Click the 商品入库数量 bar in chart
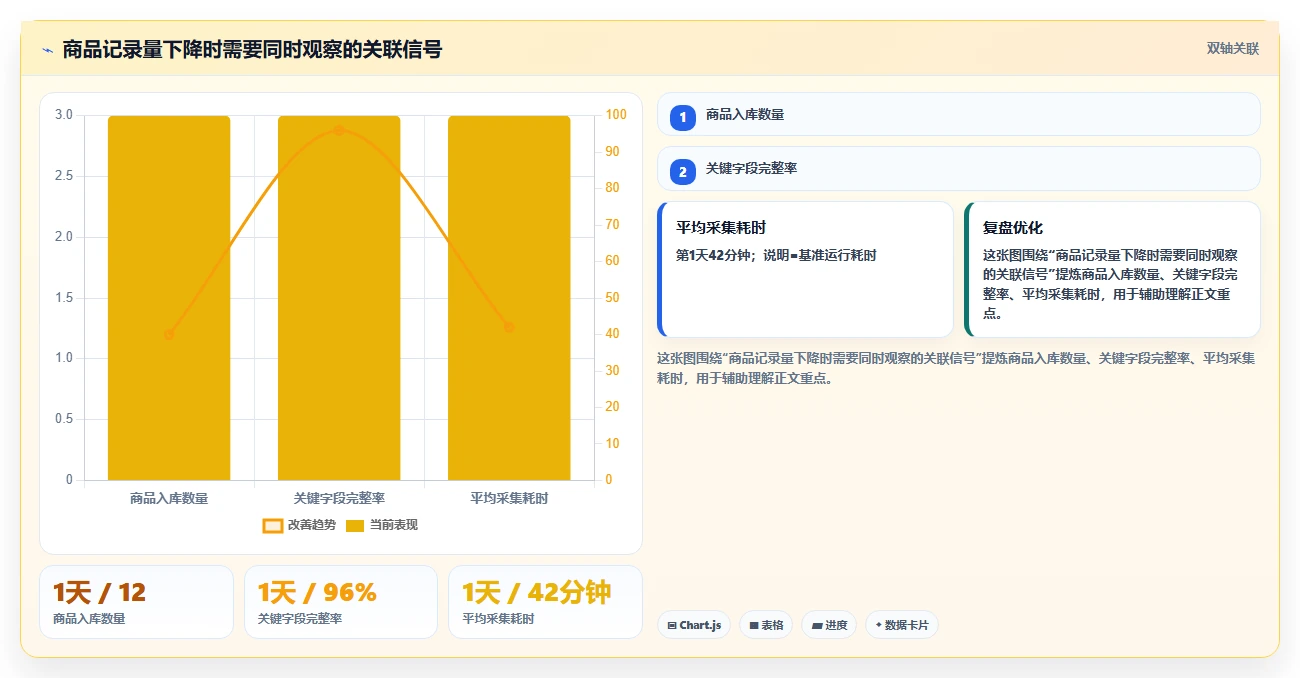Screen dimensions: 1300x678 tap(169, 298)
